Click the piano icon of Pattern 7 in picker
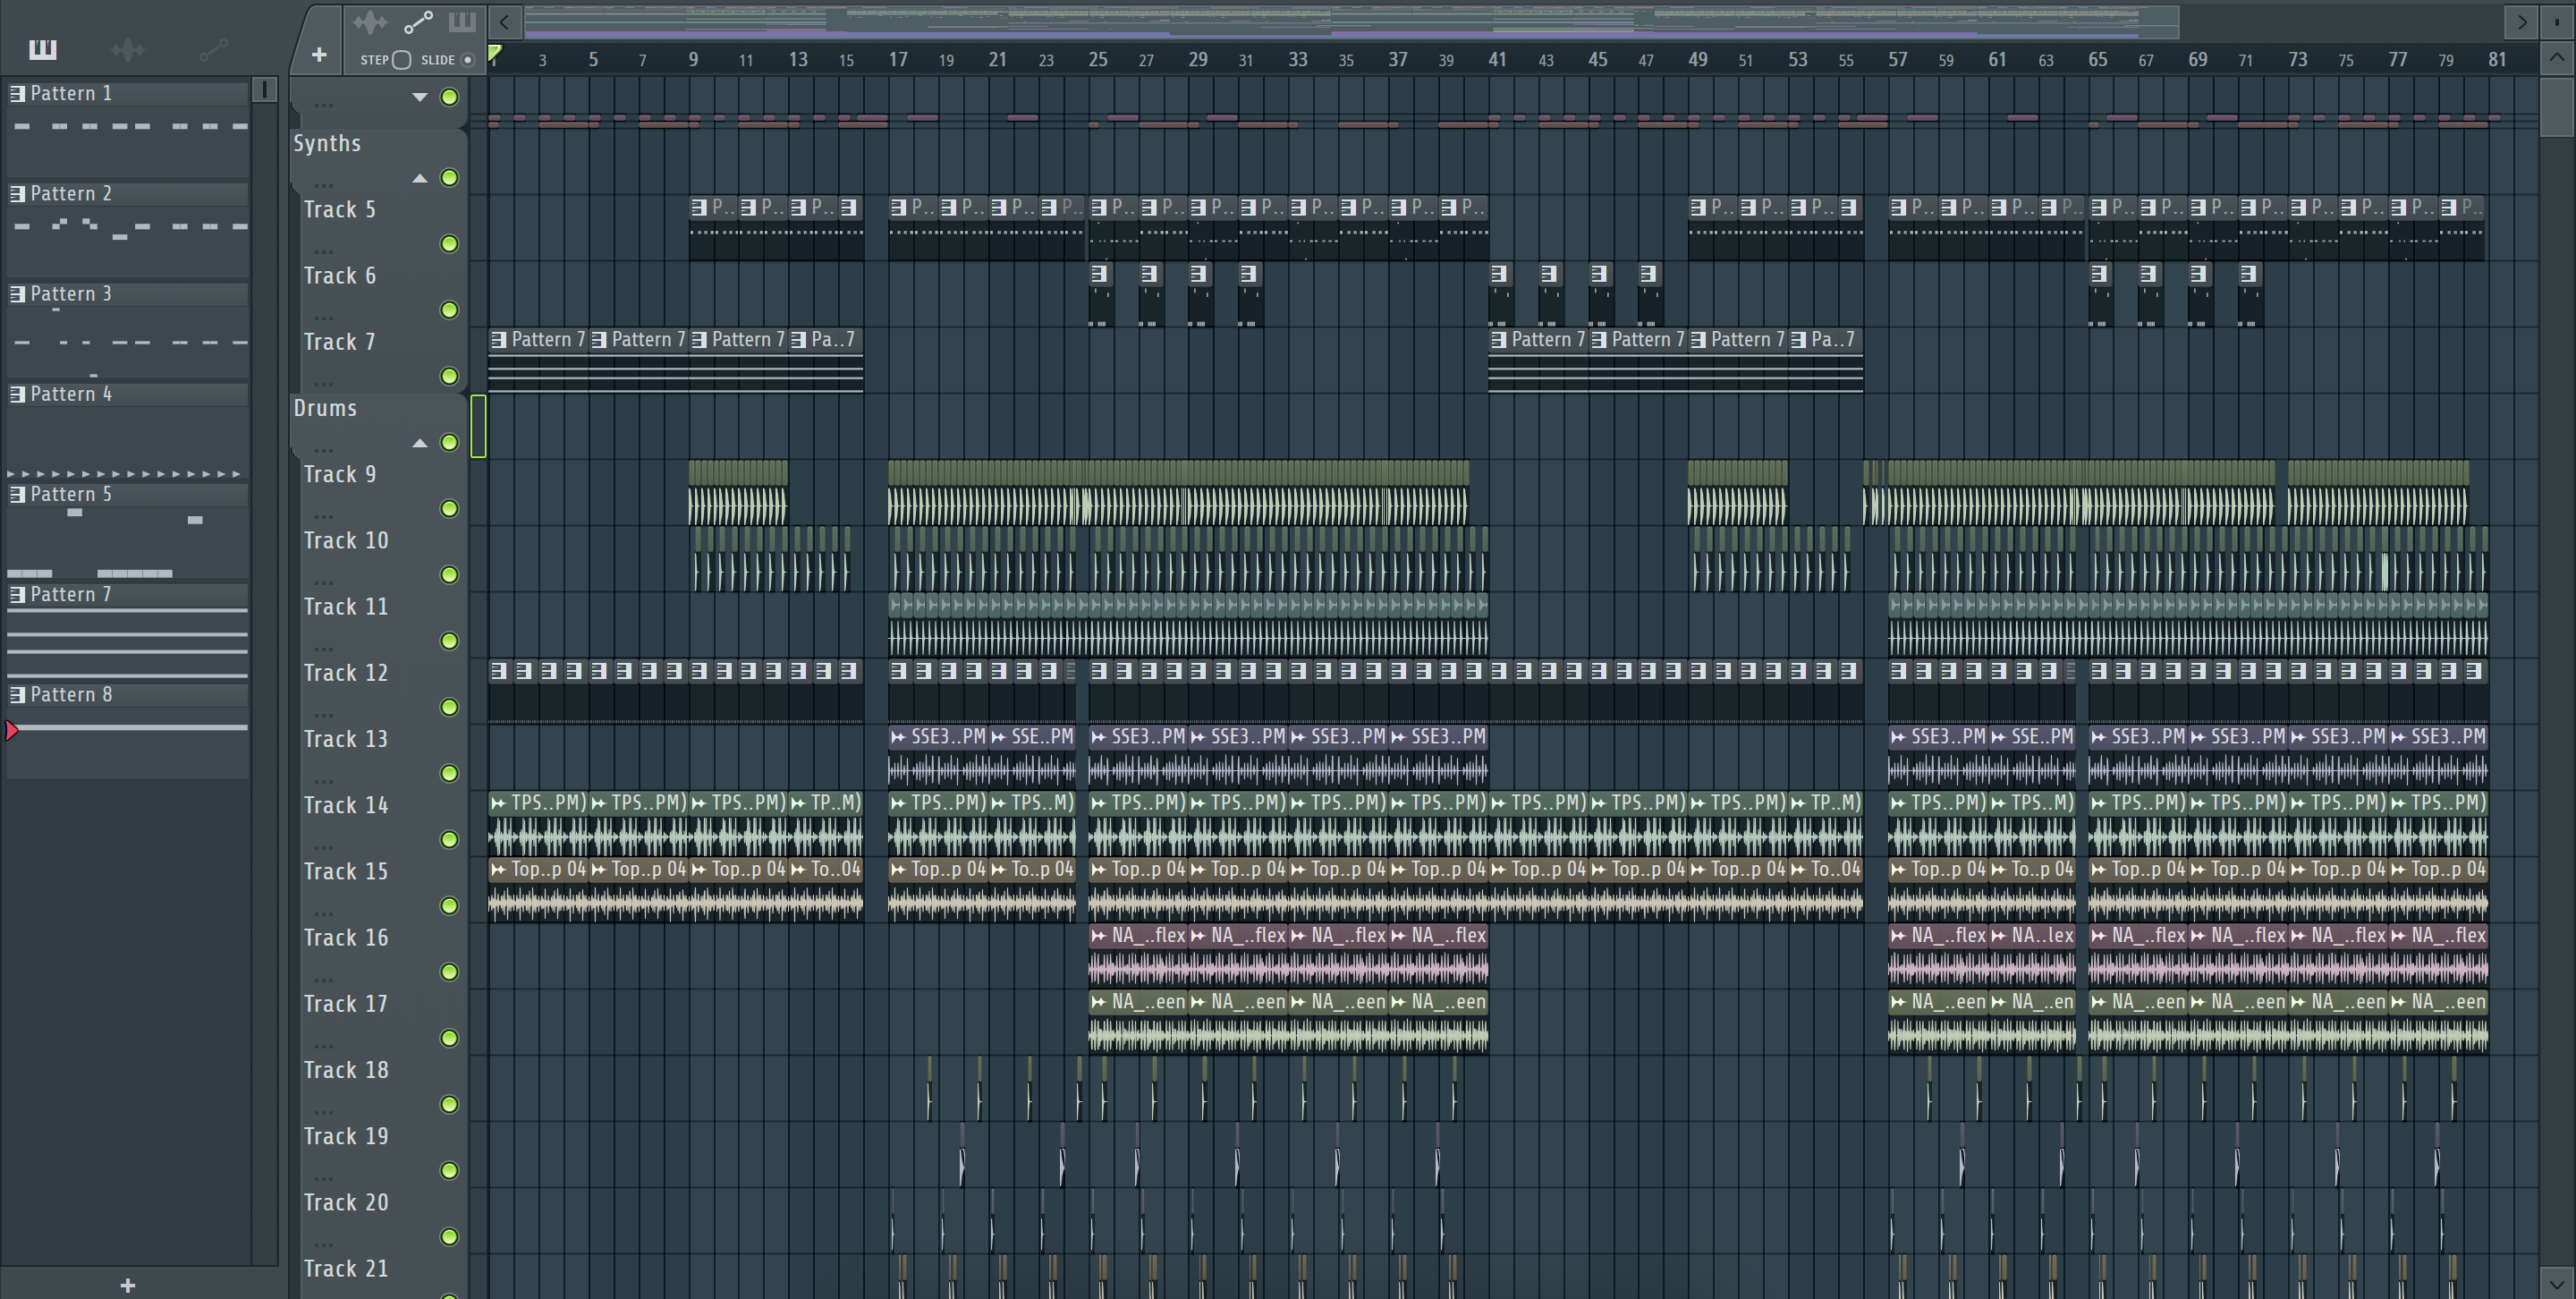2576x1299 pixels. [17, 594]
